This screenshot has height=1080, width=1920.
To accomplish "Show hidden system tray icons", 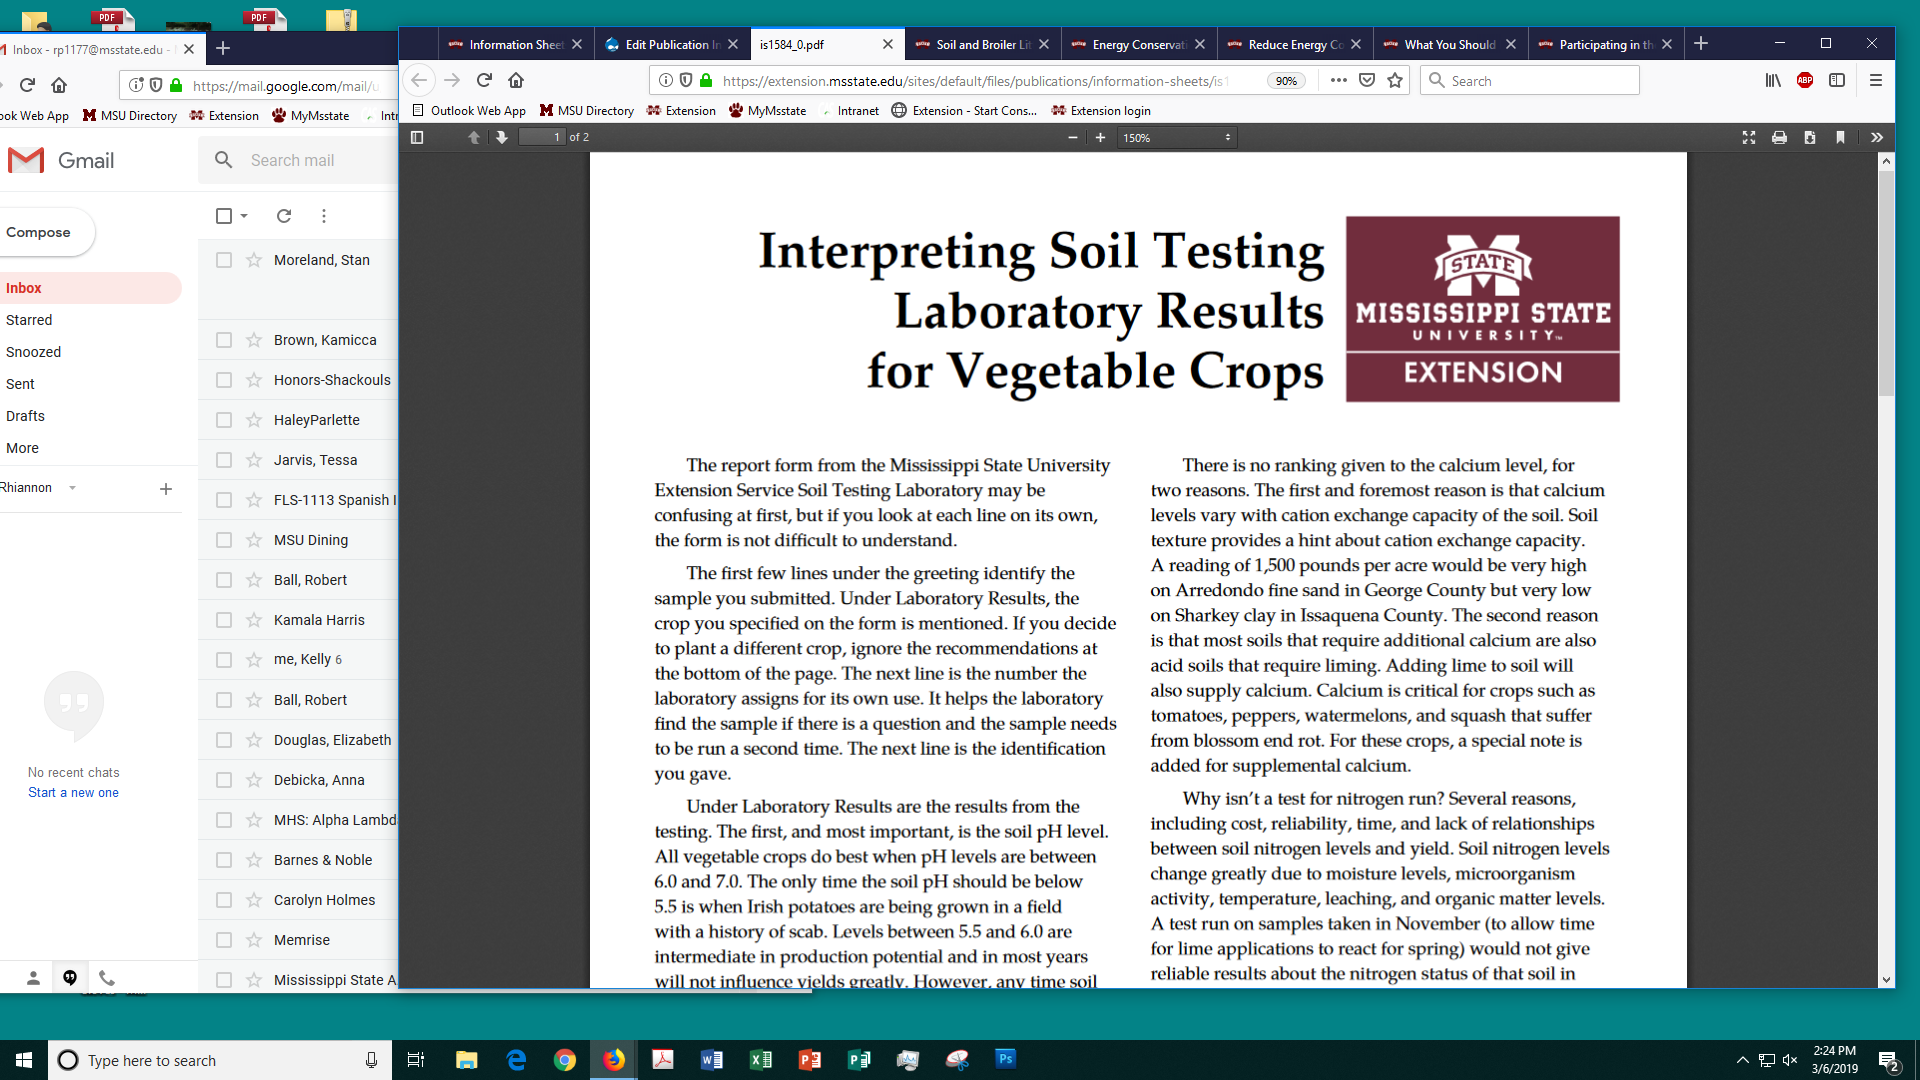I will 1742,1060.
